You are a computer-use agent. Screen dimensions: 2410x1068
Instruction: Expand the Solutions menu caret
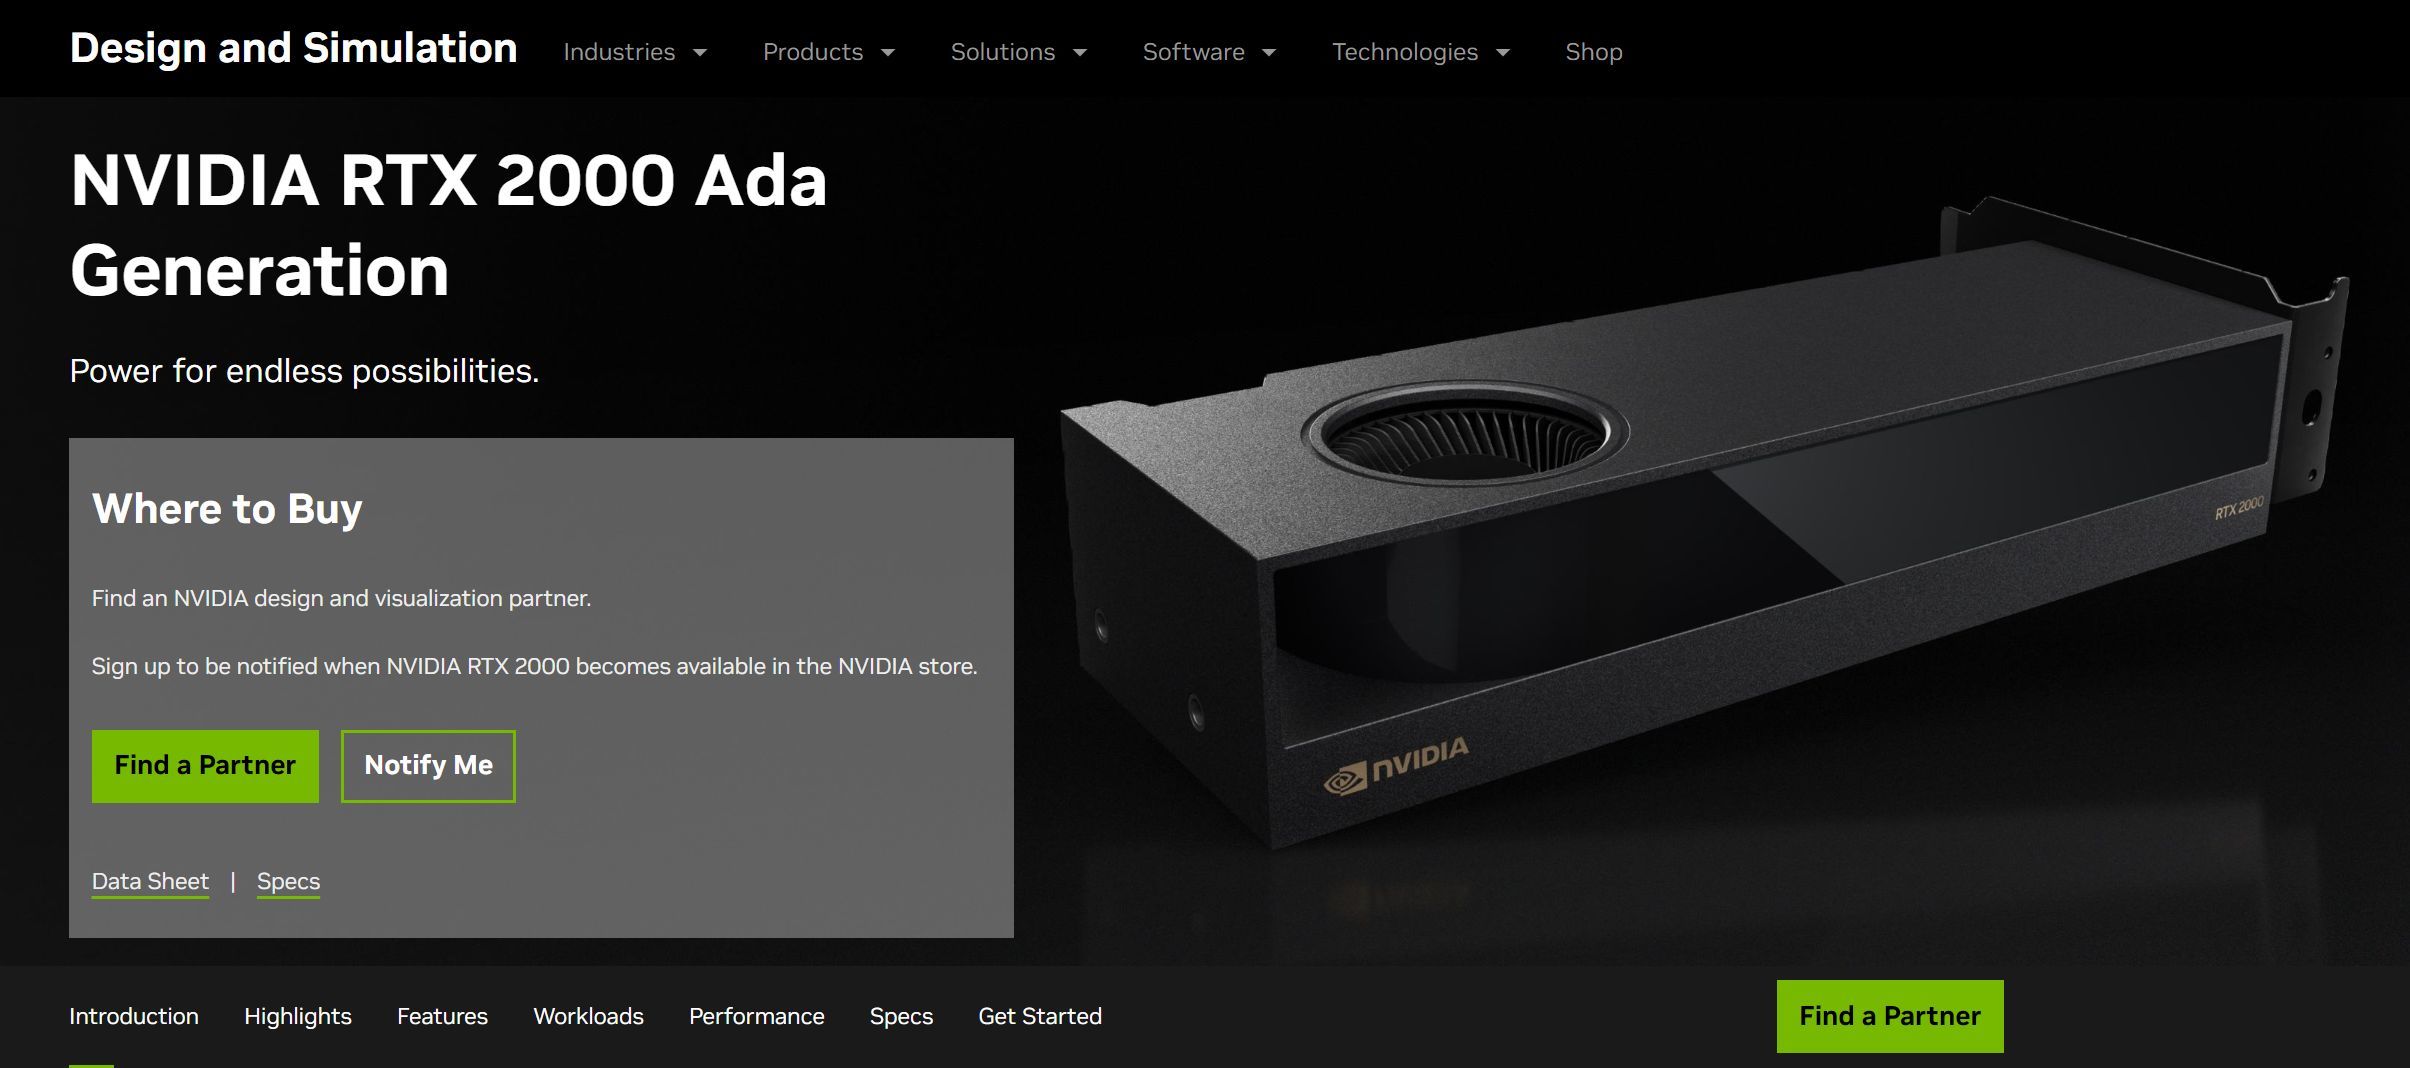tap(1080, 53)
